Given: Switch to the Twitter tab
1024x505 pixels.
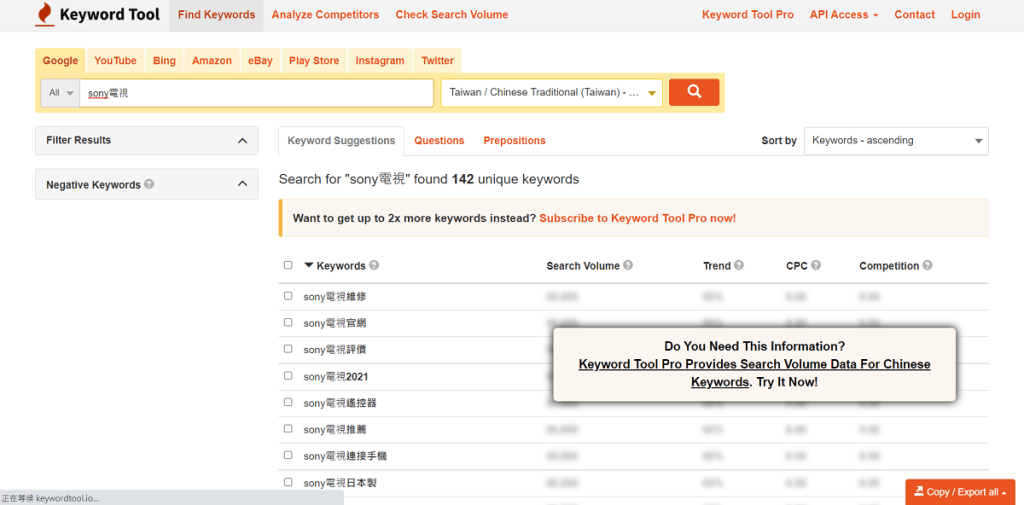Looking at the screenshot, I should pos(438,61).
